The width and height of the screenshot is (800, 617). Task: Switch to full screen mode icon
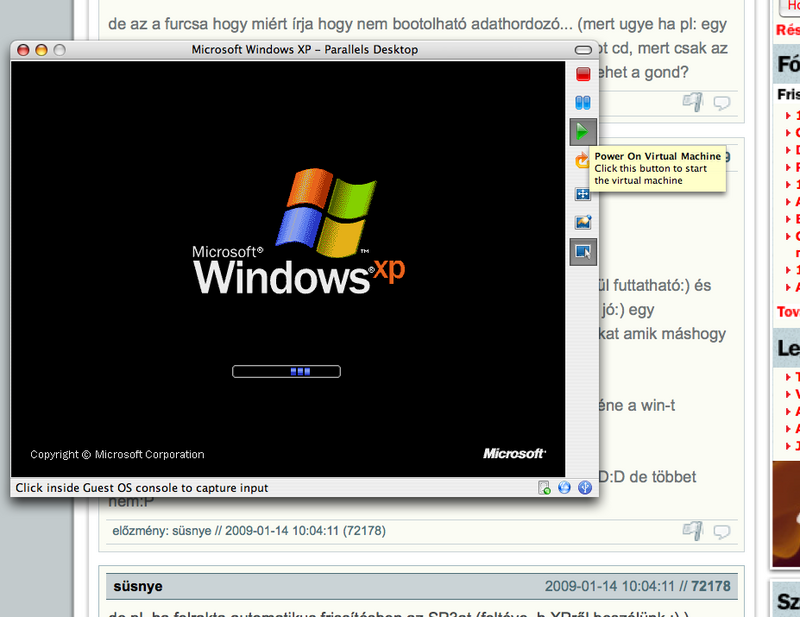[x=583, y=194]
